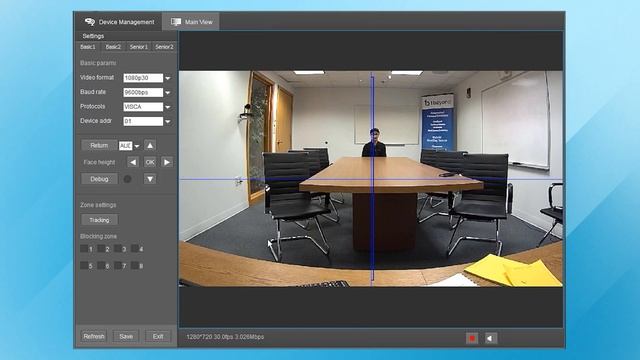Click the speaker audio icon

tap(491, 338)
